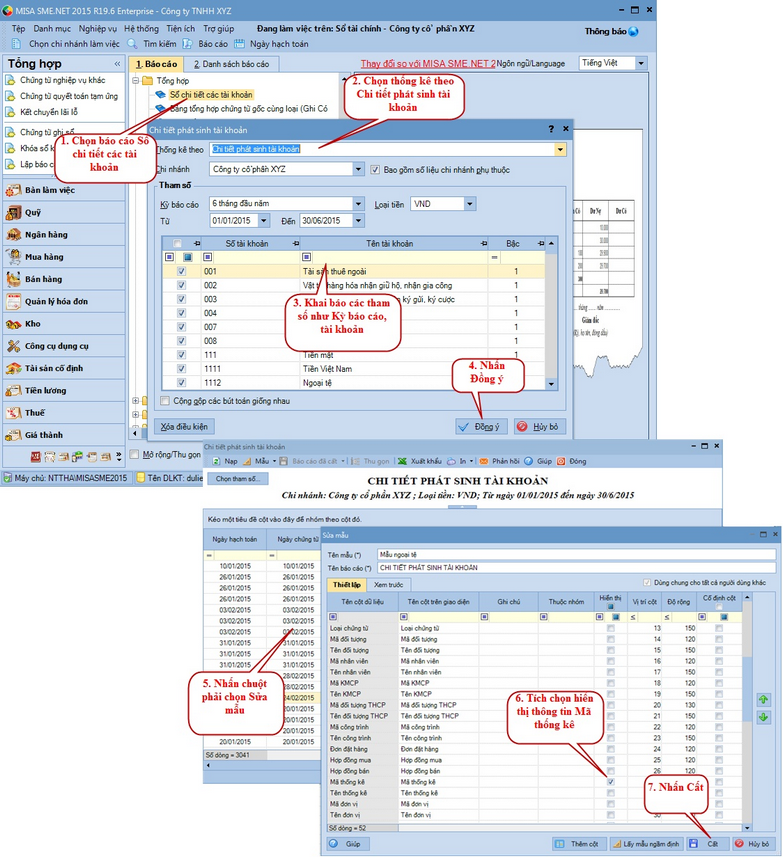The width and height of the screenshot is (783, 857).
Task: Click Phản hồi feedback envelope icon
Action: point(484,461)
